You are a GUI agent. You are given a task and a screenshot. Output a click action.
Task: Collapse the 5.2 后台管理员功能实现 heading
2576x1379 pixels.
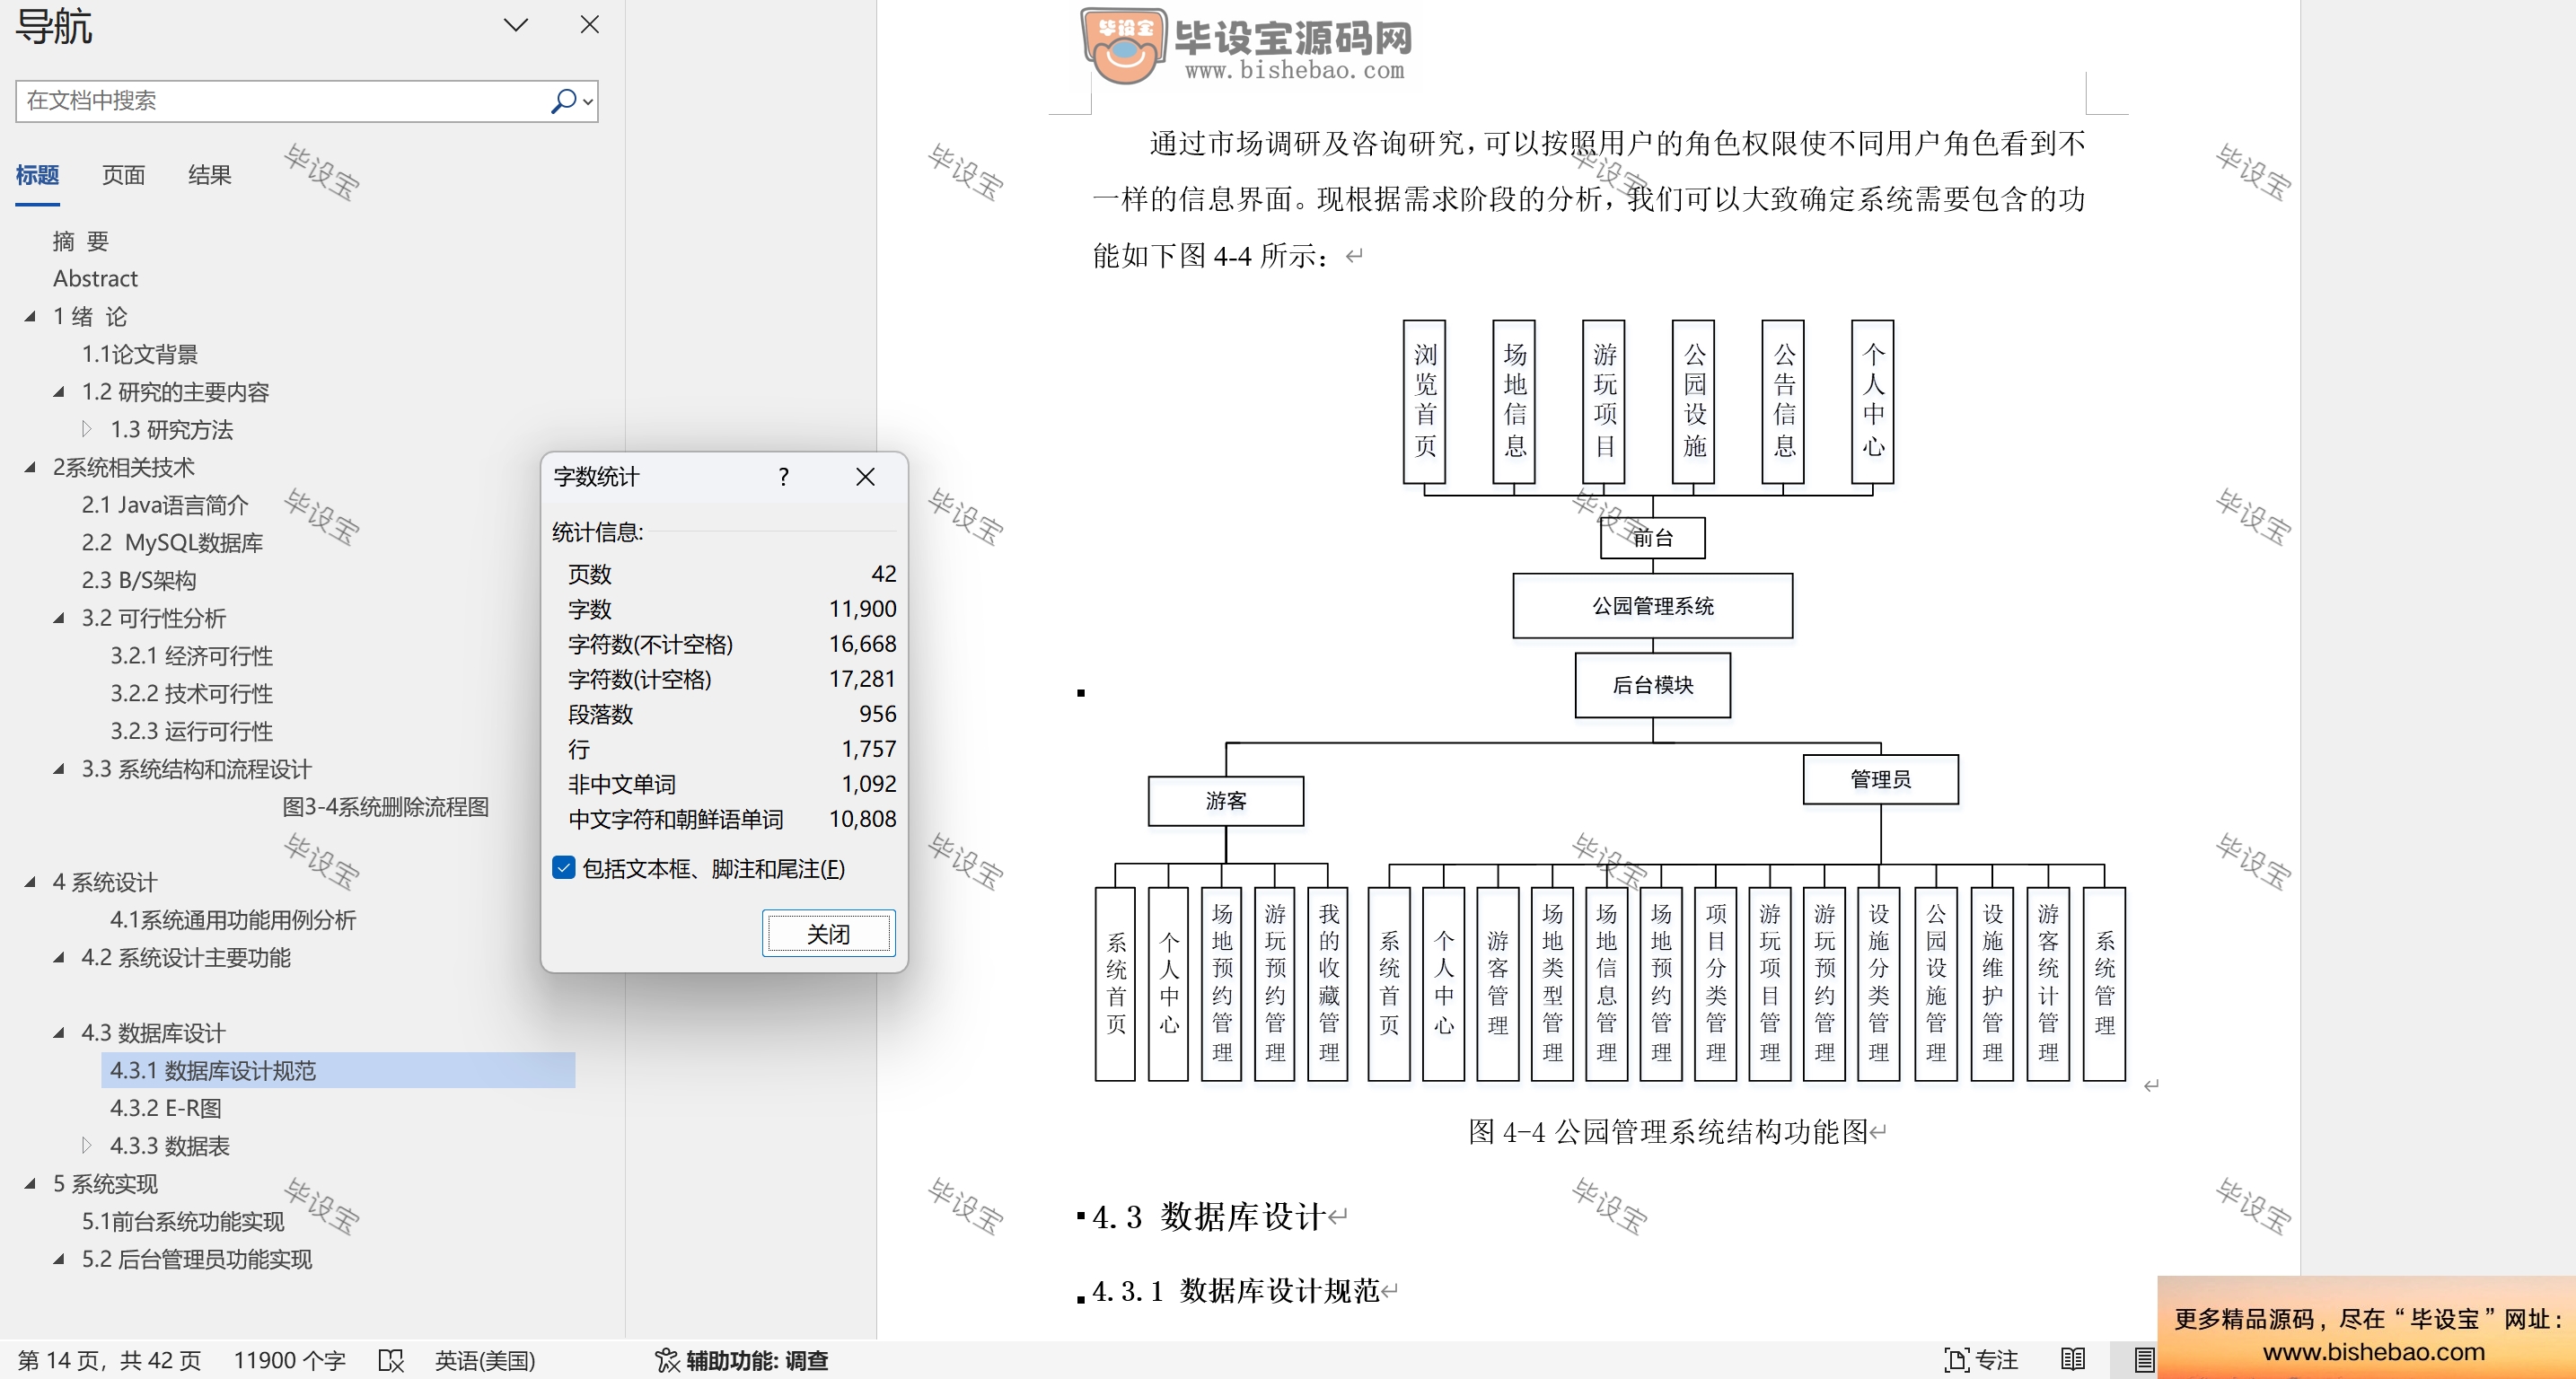59,1259
